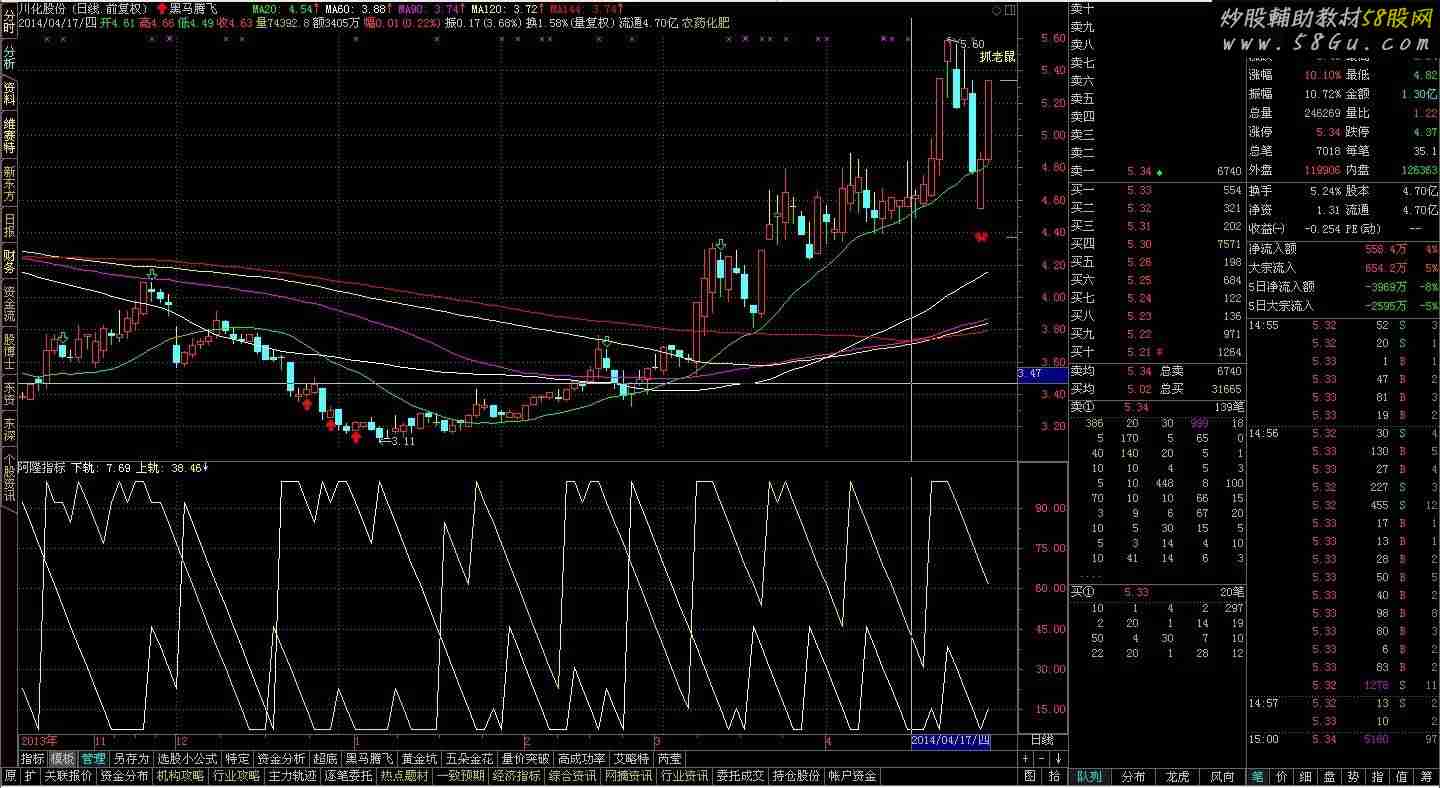1440x788 pixels.
Task: Switch to the 模板 tab
Action: coord(63,759)
